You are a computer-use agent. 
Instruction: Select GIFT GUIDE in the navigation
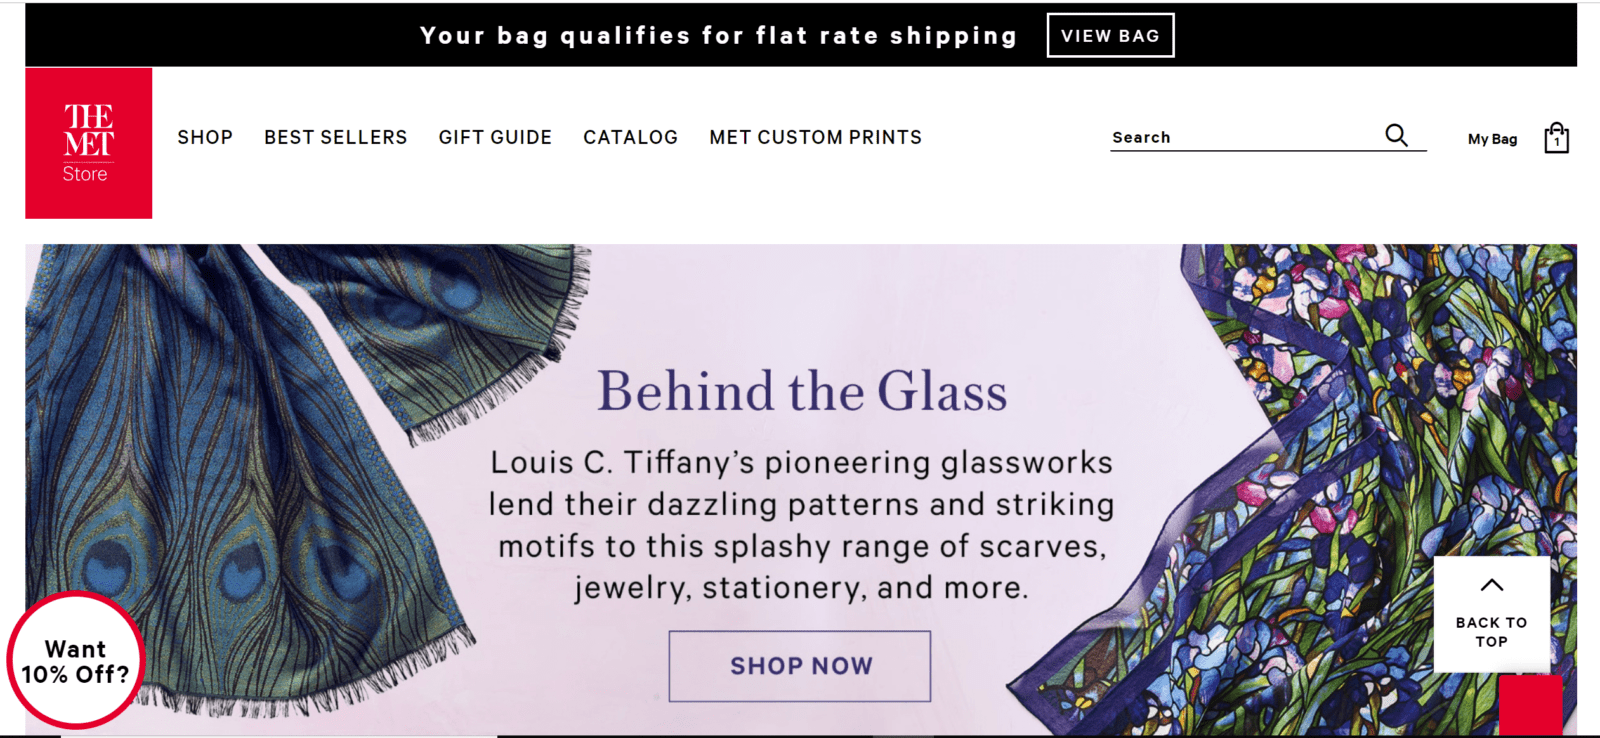click(x=495, y=137)
